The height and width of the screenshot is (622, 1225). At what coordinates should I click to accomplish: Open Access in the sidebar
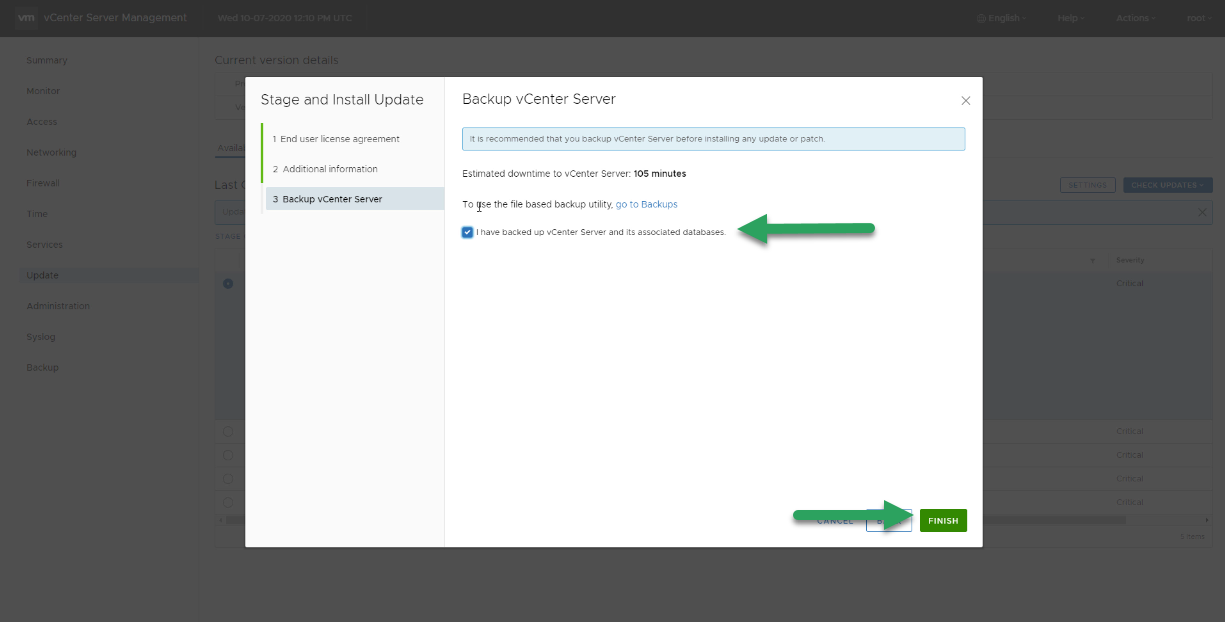pos(42,122)
